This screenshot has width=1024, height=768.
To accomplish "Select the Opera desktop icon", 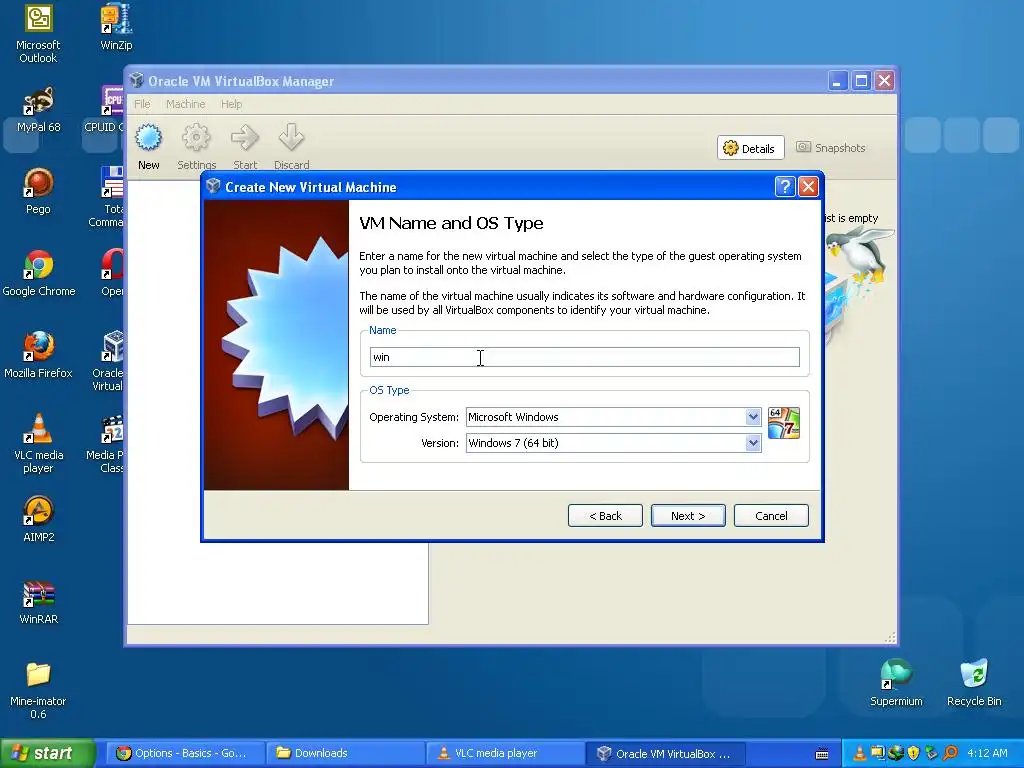I will 112,273.
